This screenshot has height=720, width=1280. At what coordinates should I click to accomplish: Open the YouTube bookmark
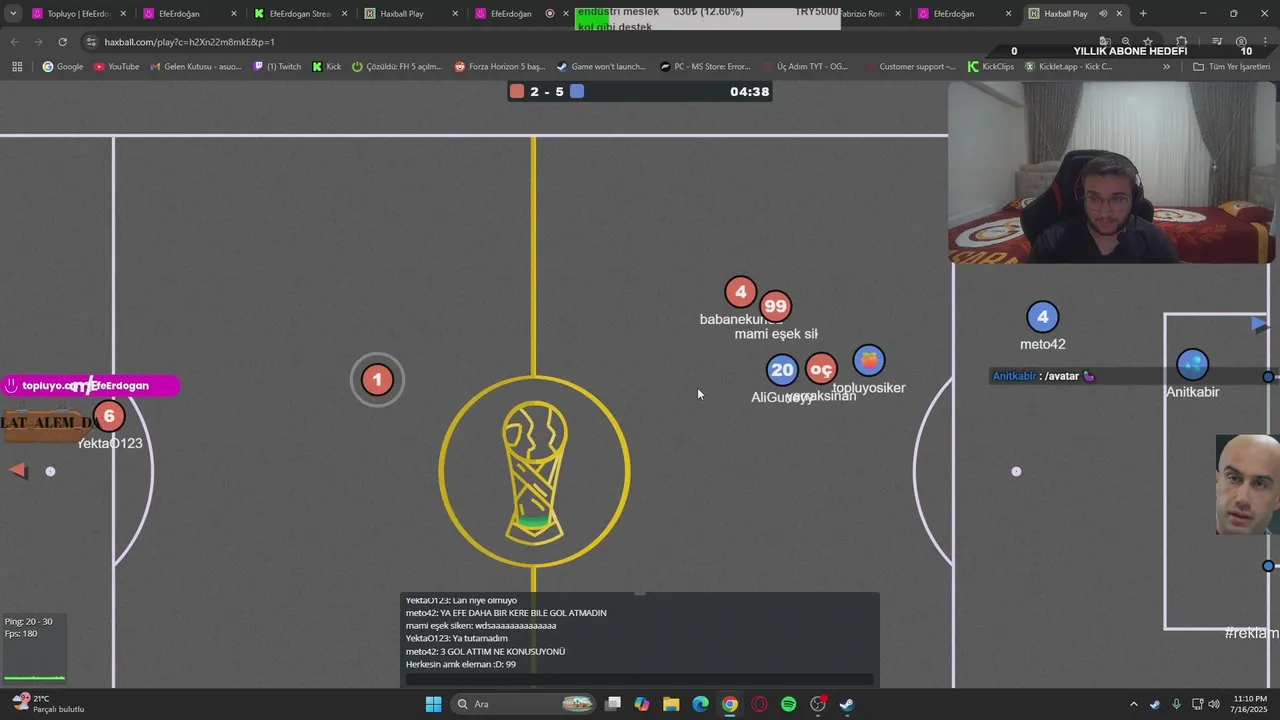(x=116, y=67)
